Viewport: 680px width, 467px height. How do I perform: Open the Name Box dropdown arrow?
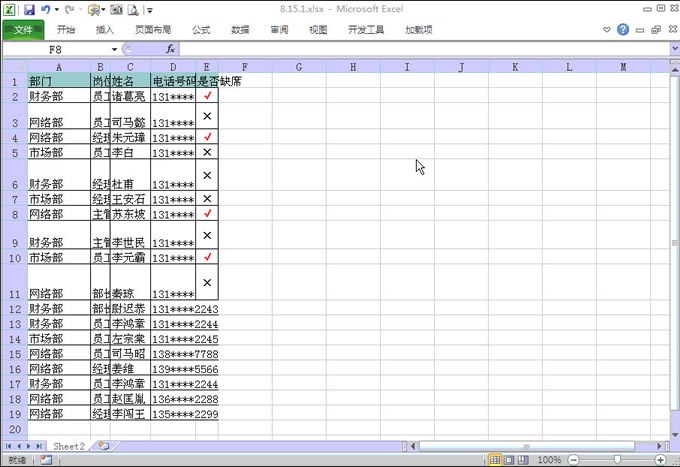[x=114, y=49]
